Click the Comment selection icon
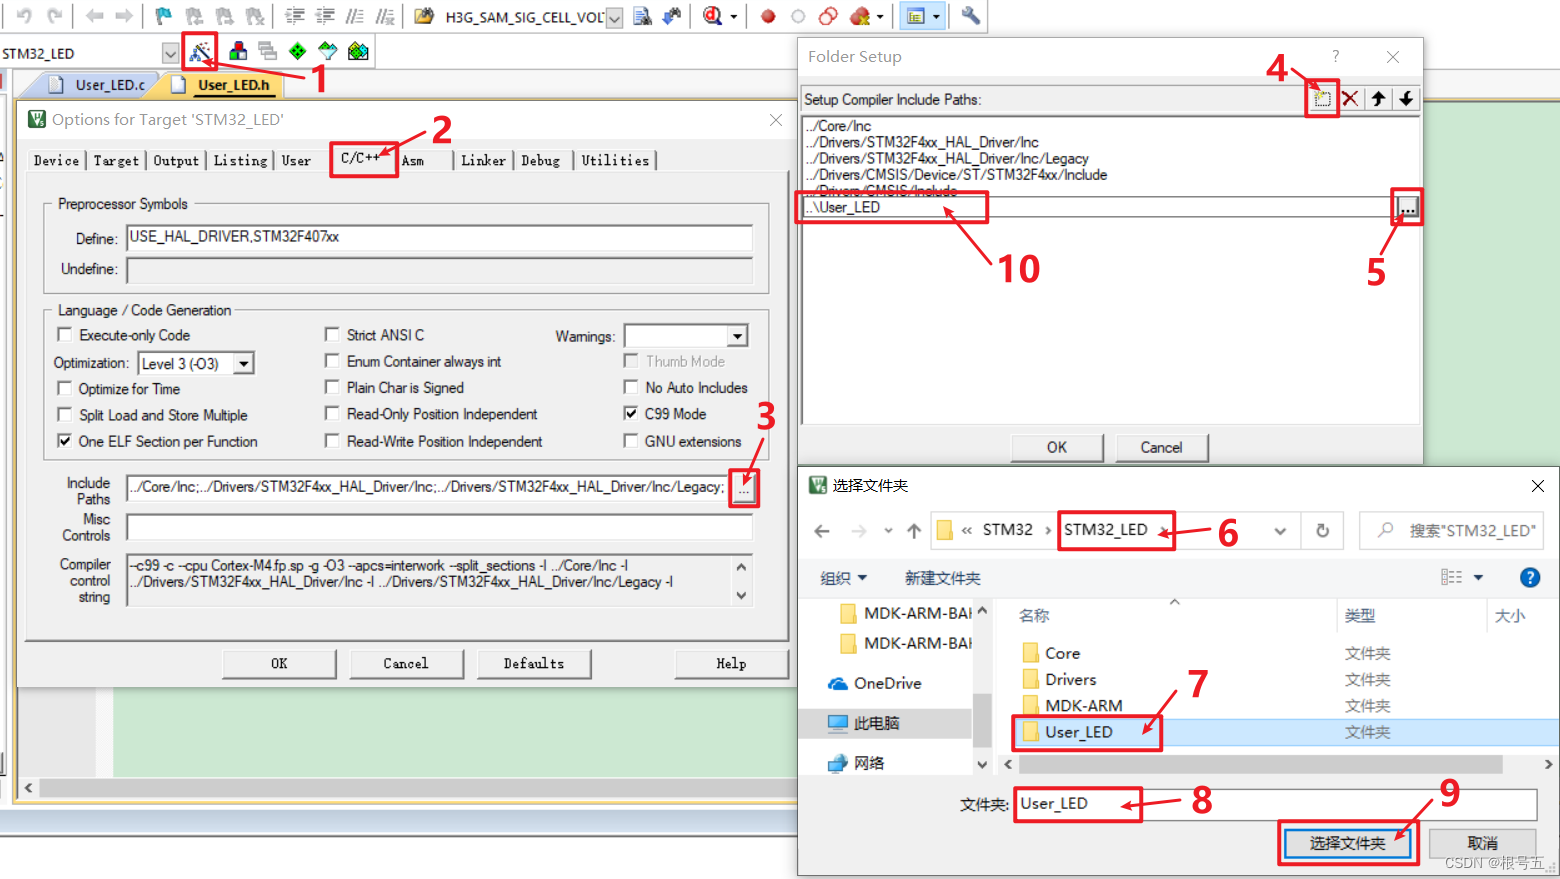 coord(355,16)
